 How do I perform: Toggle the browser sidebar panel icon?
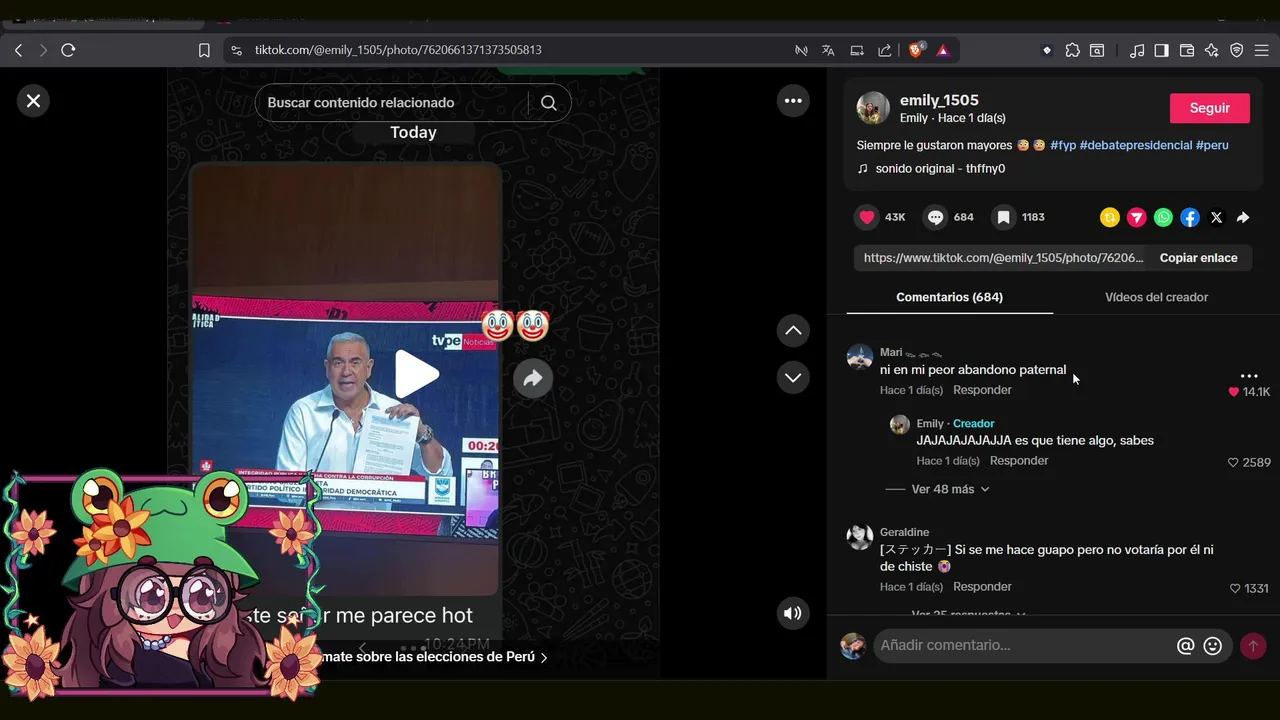(1162, 50)
